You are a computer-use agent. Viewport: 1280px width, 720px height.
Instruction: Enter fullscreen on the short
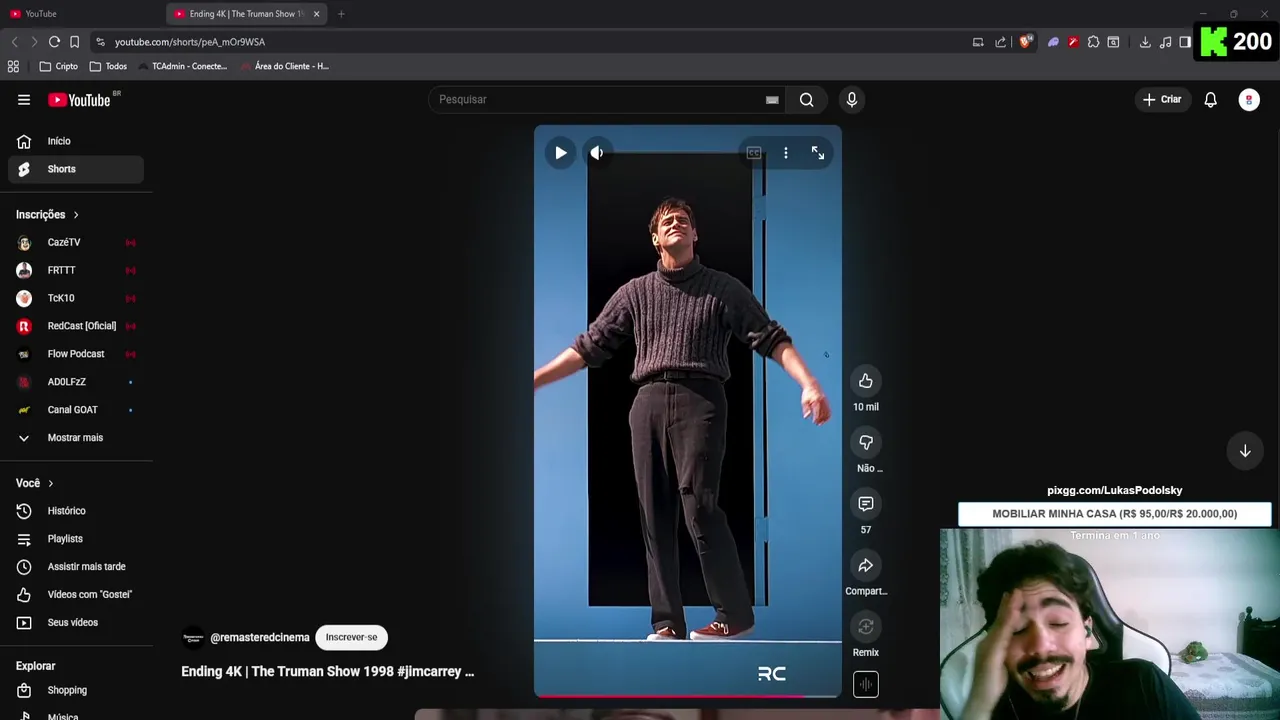(818, 153)
